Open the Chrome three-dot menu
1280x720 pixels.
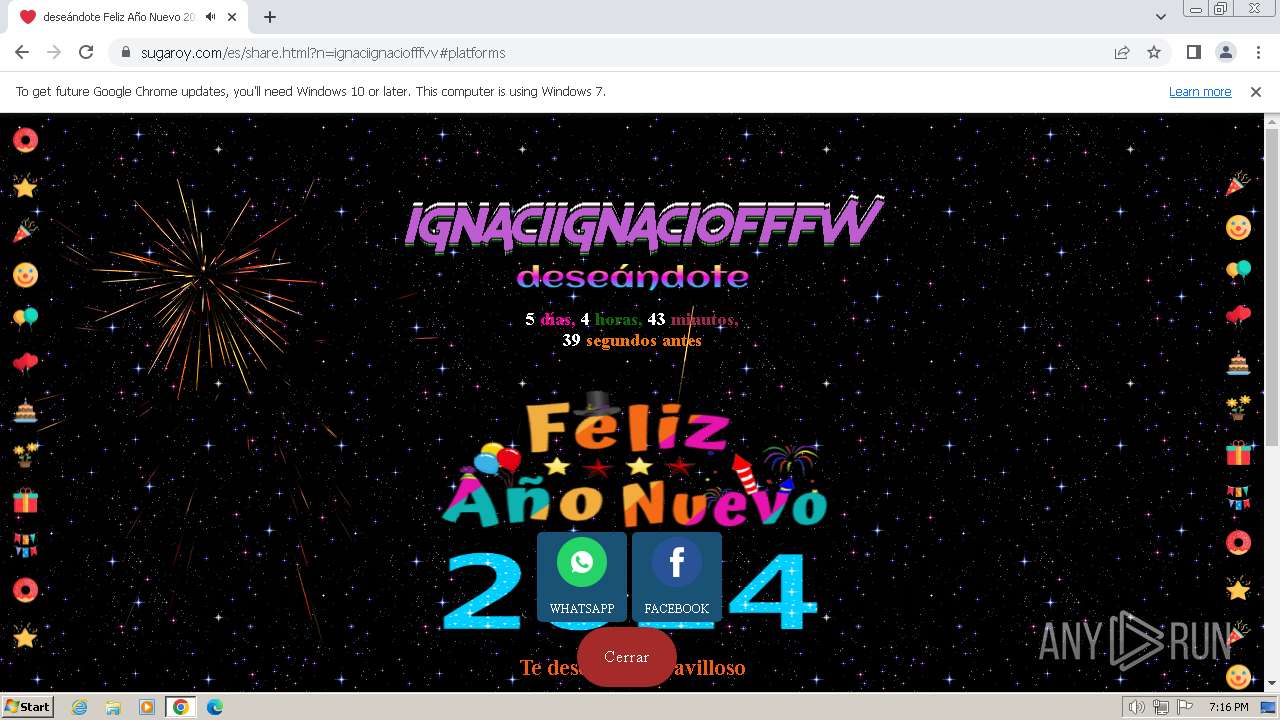click(x=1257, y=53)
